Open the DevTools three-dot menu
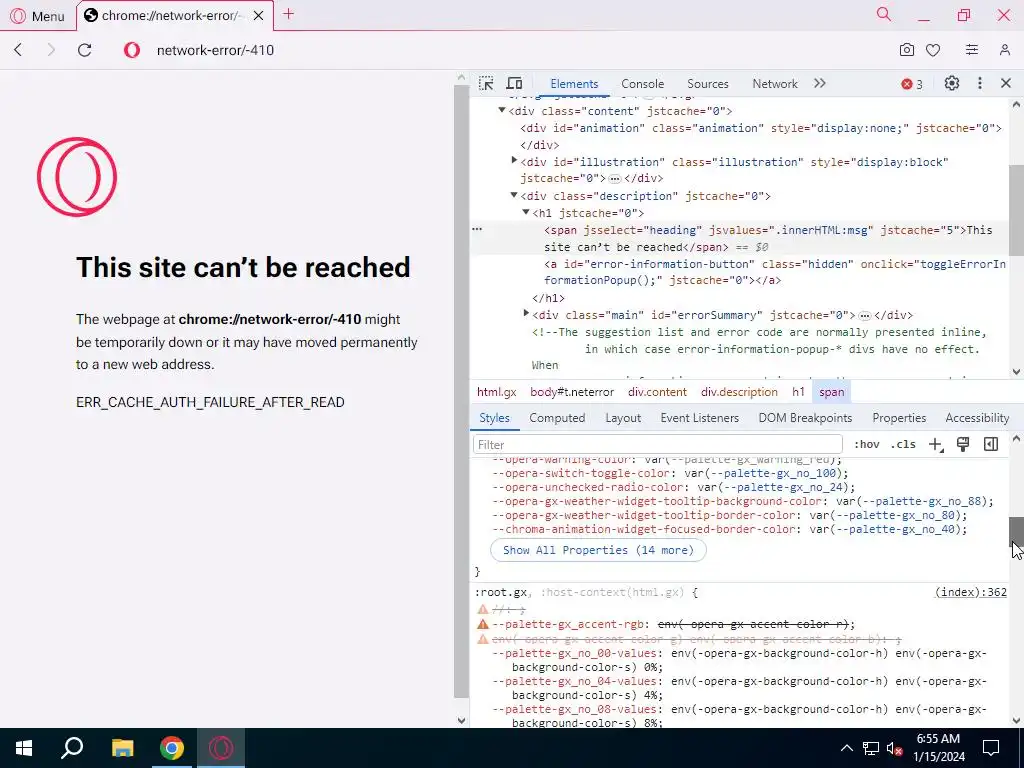Screen dimensions: 1024x768 (980, 83)
